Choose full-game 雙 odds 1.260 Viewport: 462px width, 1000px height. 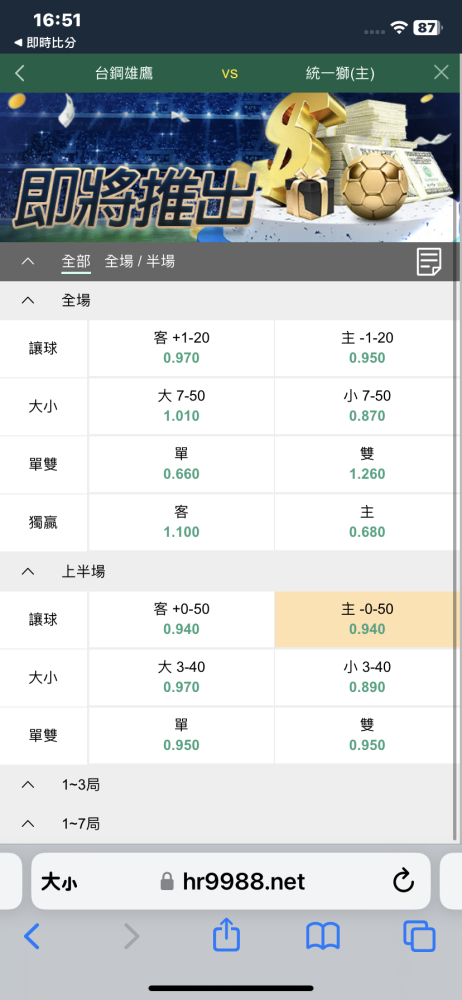(367, 464)
